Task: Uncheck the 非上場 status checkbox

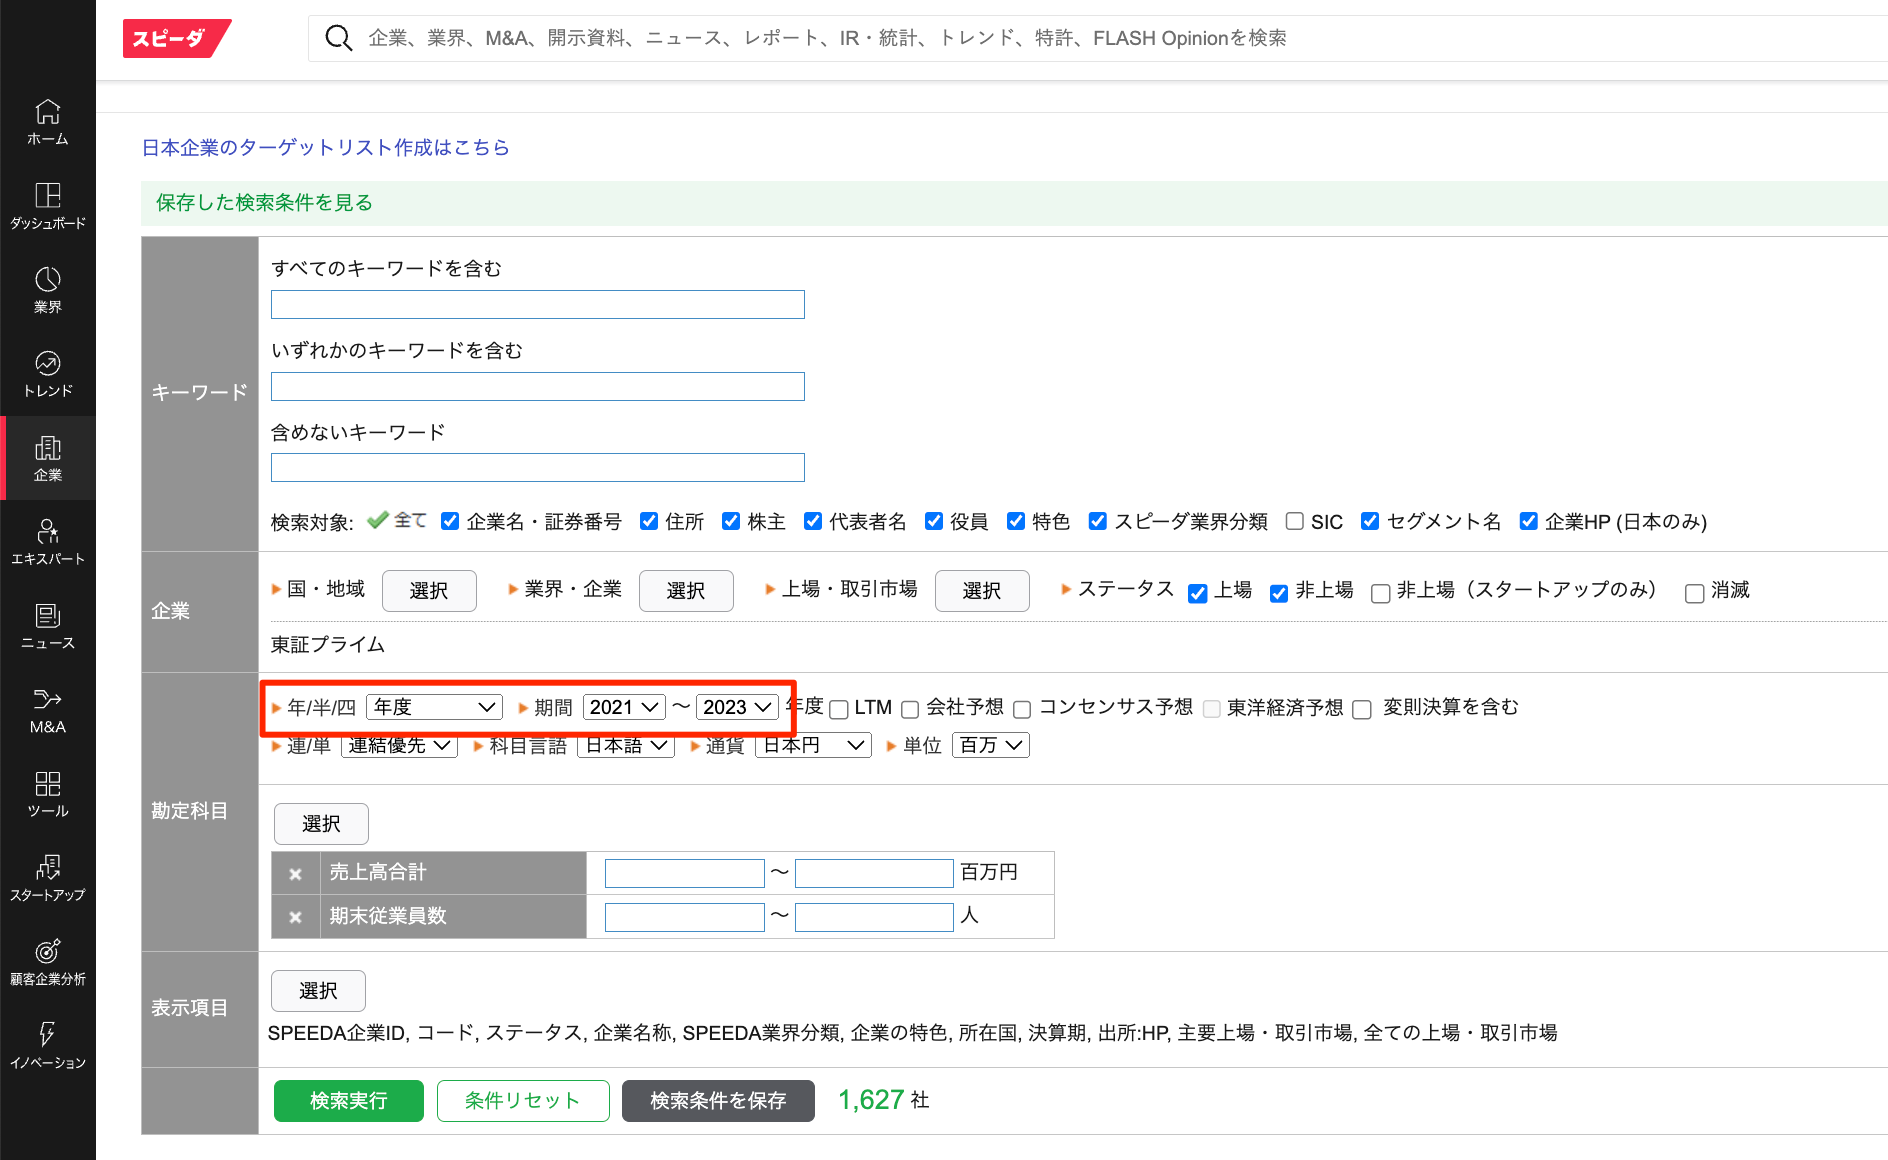Action: [x=1278, y=592]
